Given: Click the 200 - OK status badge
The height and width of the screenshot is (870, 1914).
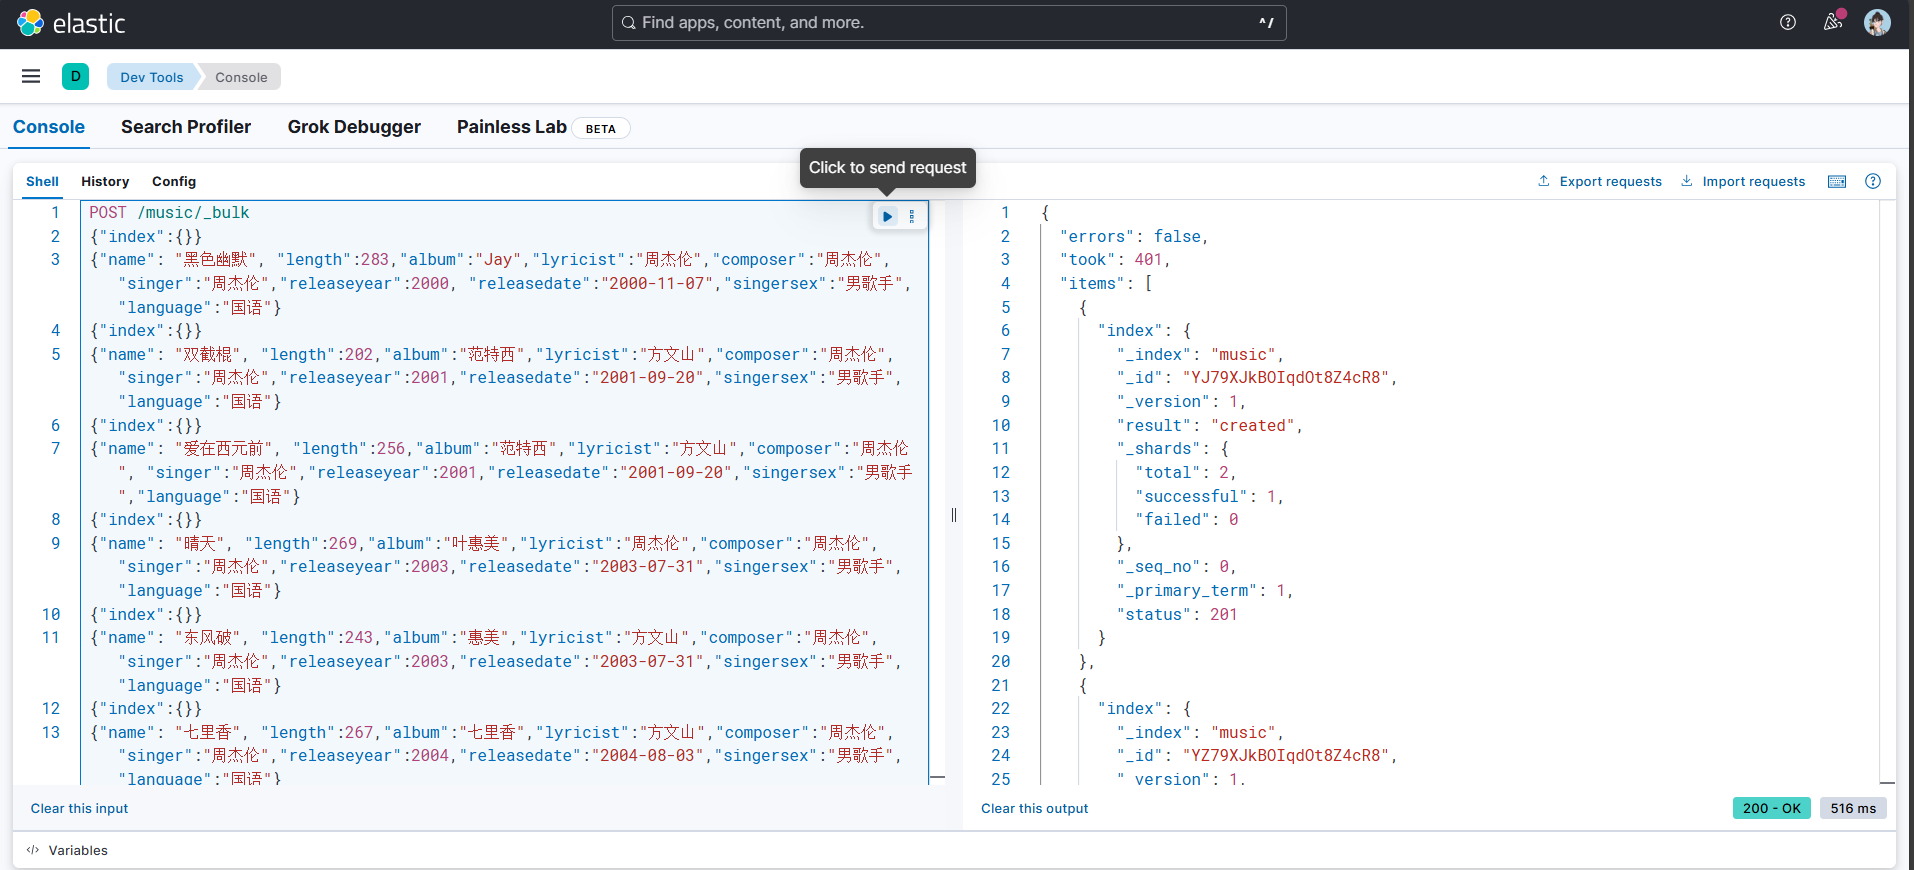Looking at the screenshot, I should click(x=1771, y=808).
